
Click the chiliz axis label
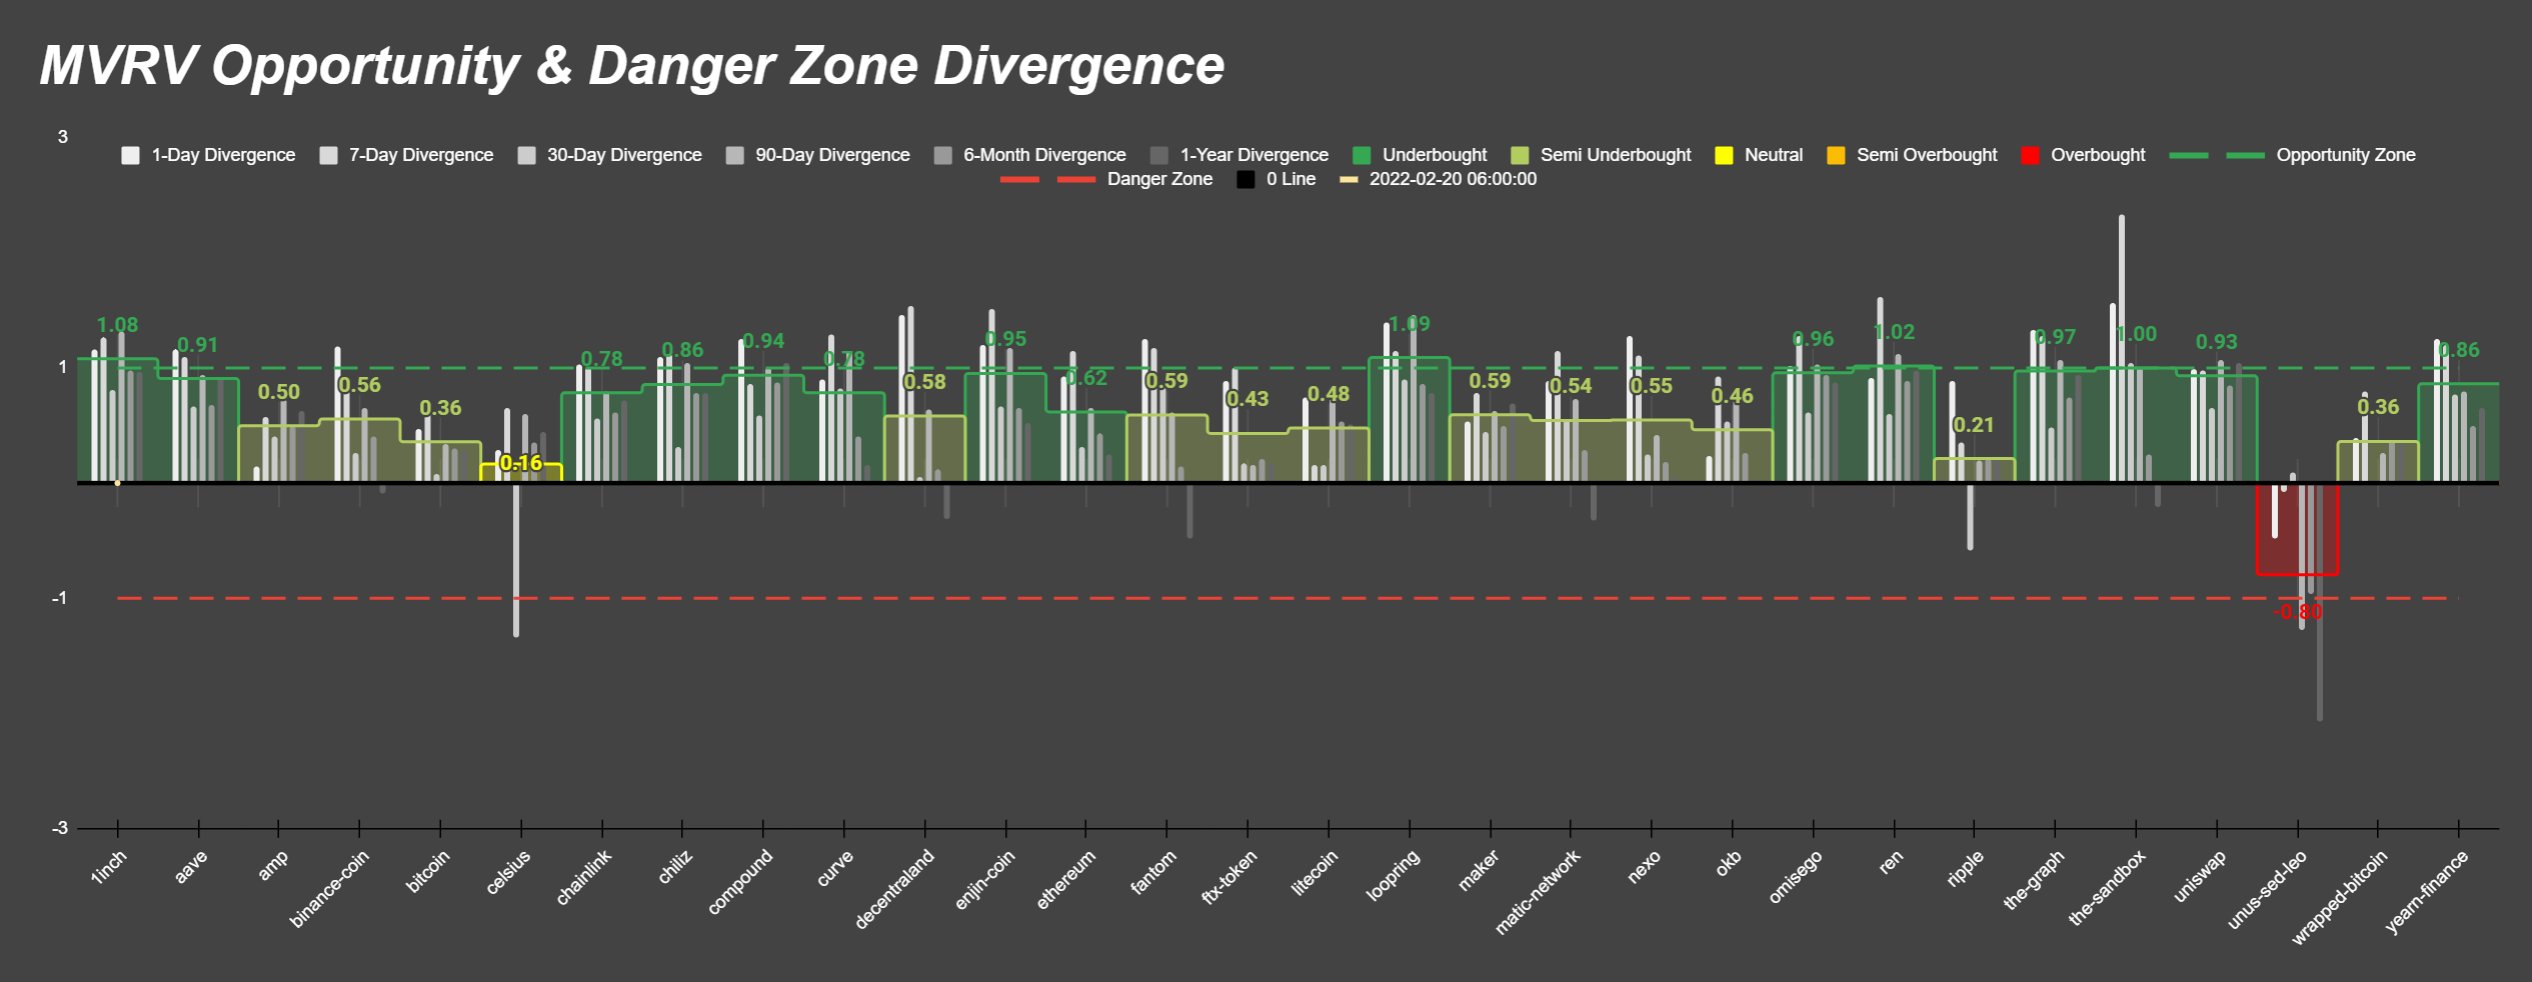pos(674,866)
